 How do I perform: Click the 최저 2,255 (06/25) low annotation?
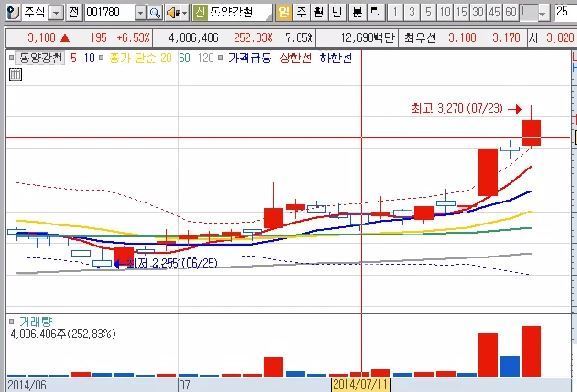tap(172, 263)
